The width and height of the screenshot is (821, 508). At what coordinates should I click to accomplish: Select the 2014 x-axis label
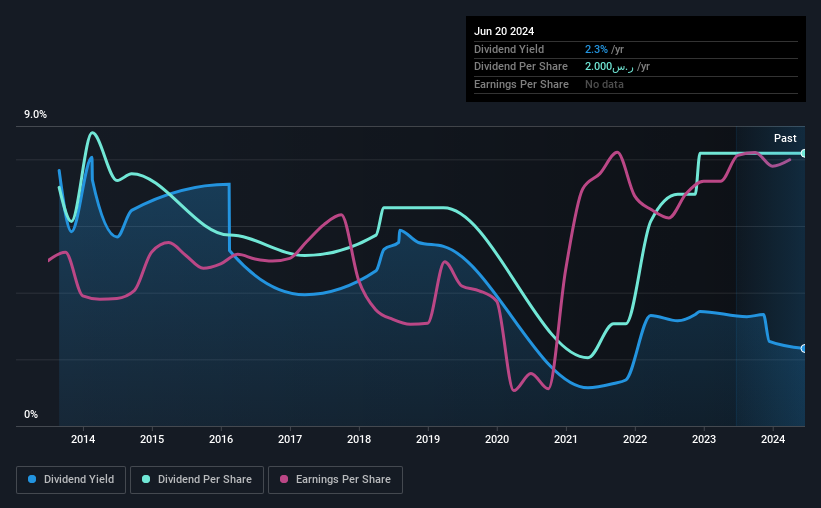coord(83,439)
